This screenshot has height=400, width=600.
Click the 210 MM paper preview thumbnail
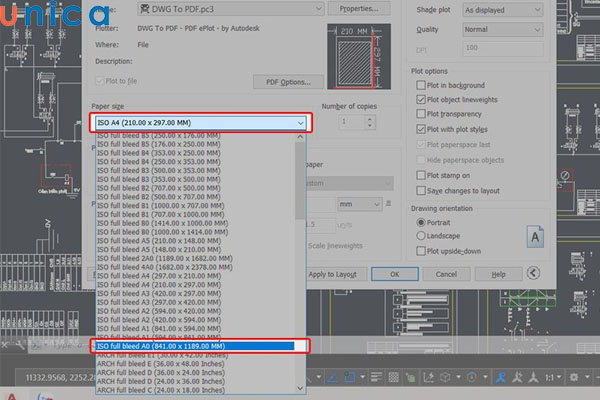tap(359, 56)
